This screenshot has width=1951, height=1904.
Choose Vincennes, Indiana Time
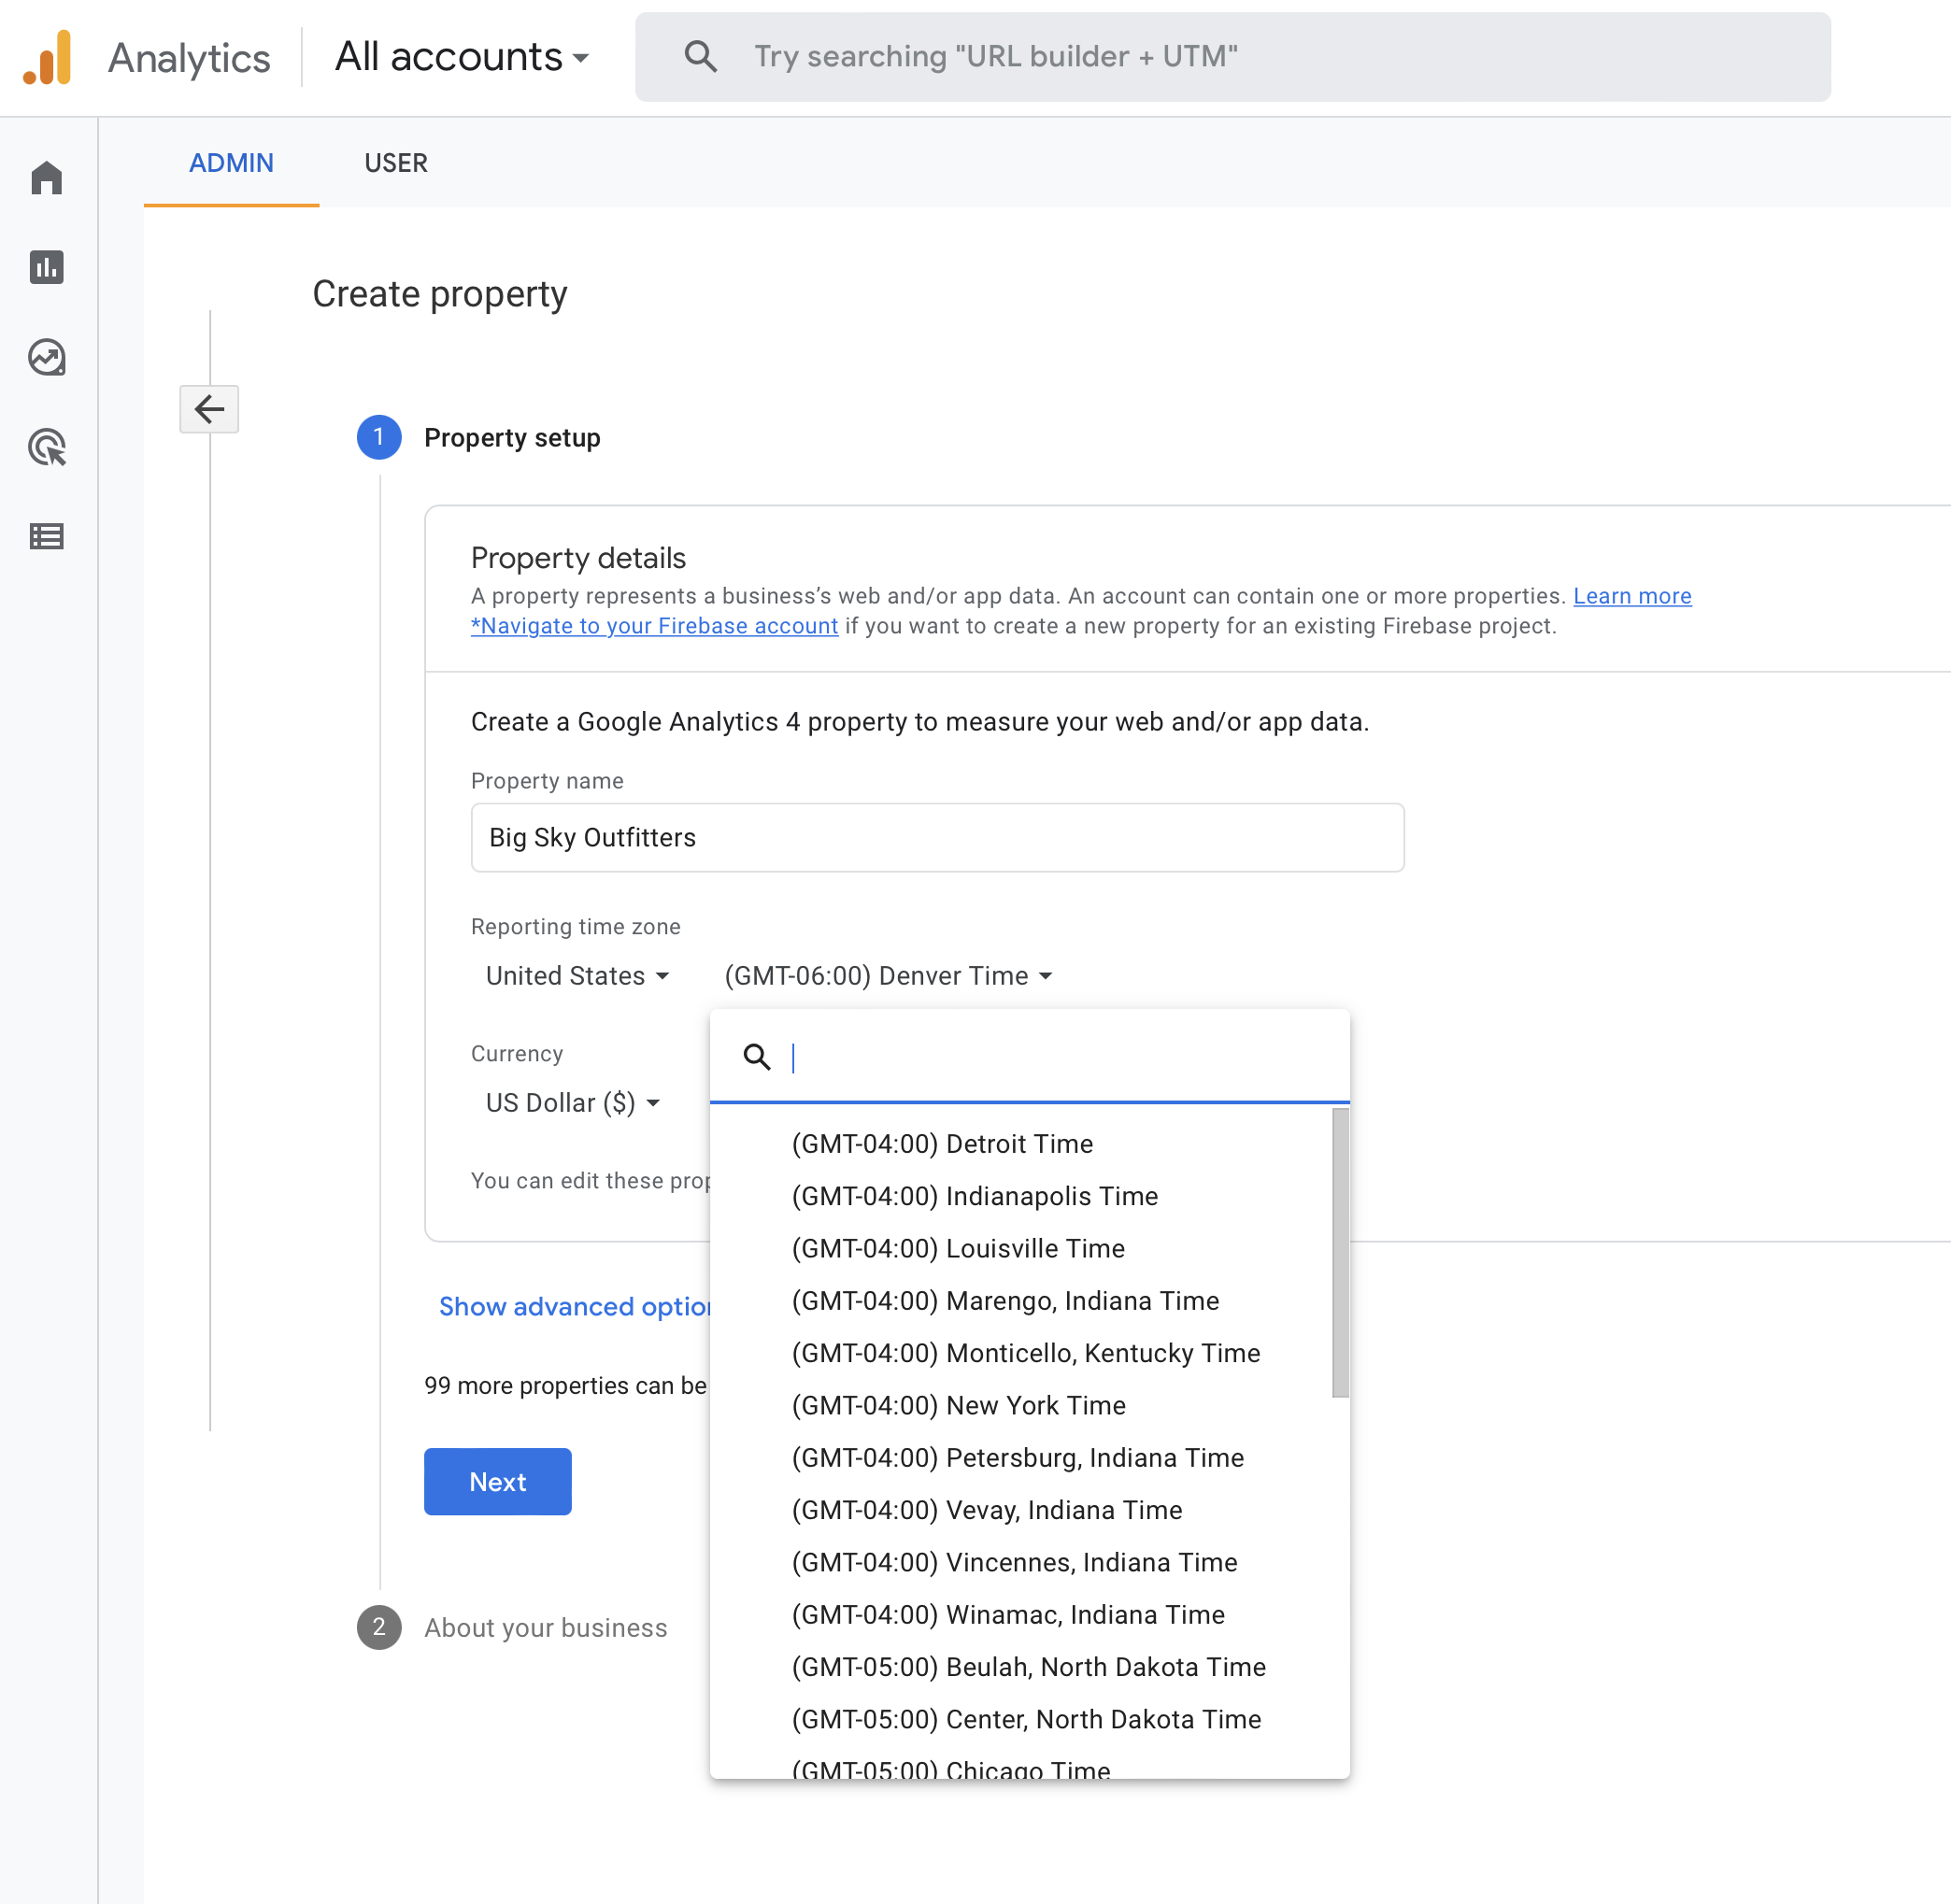point(1021,1562)
